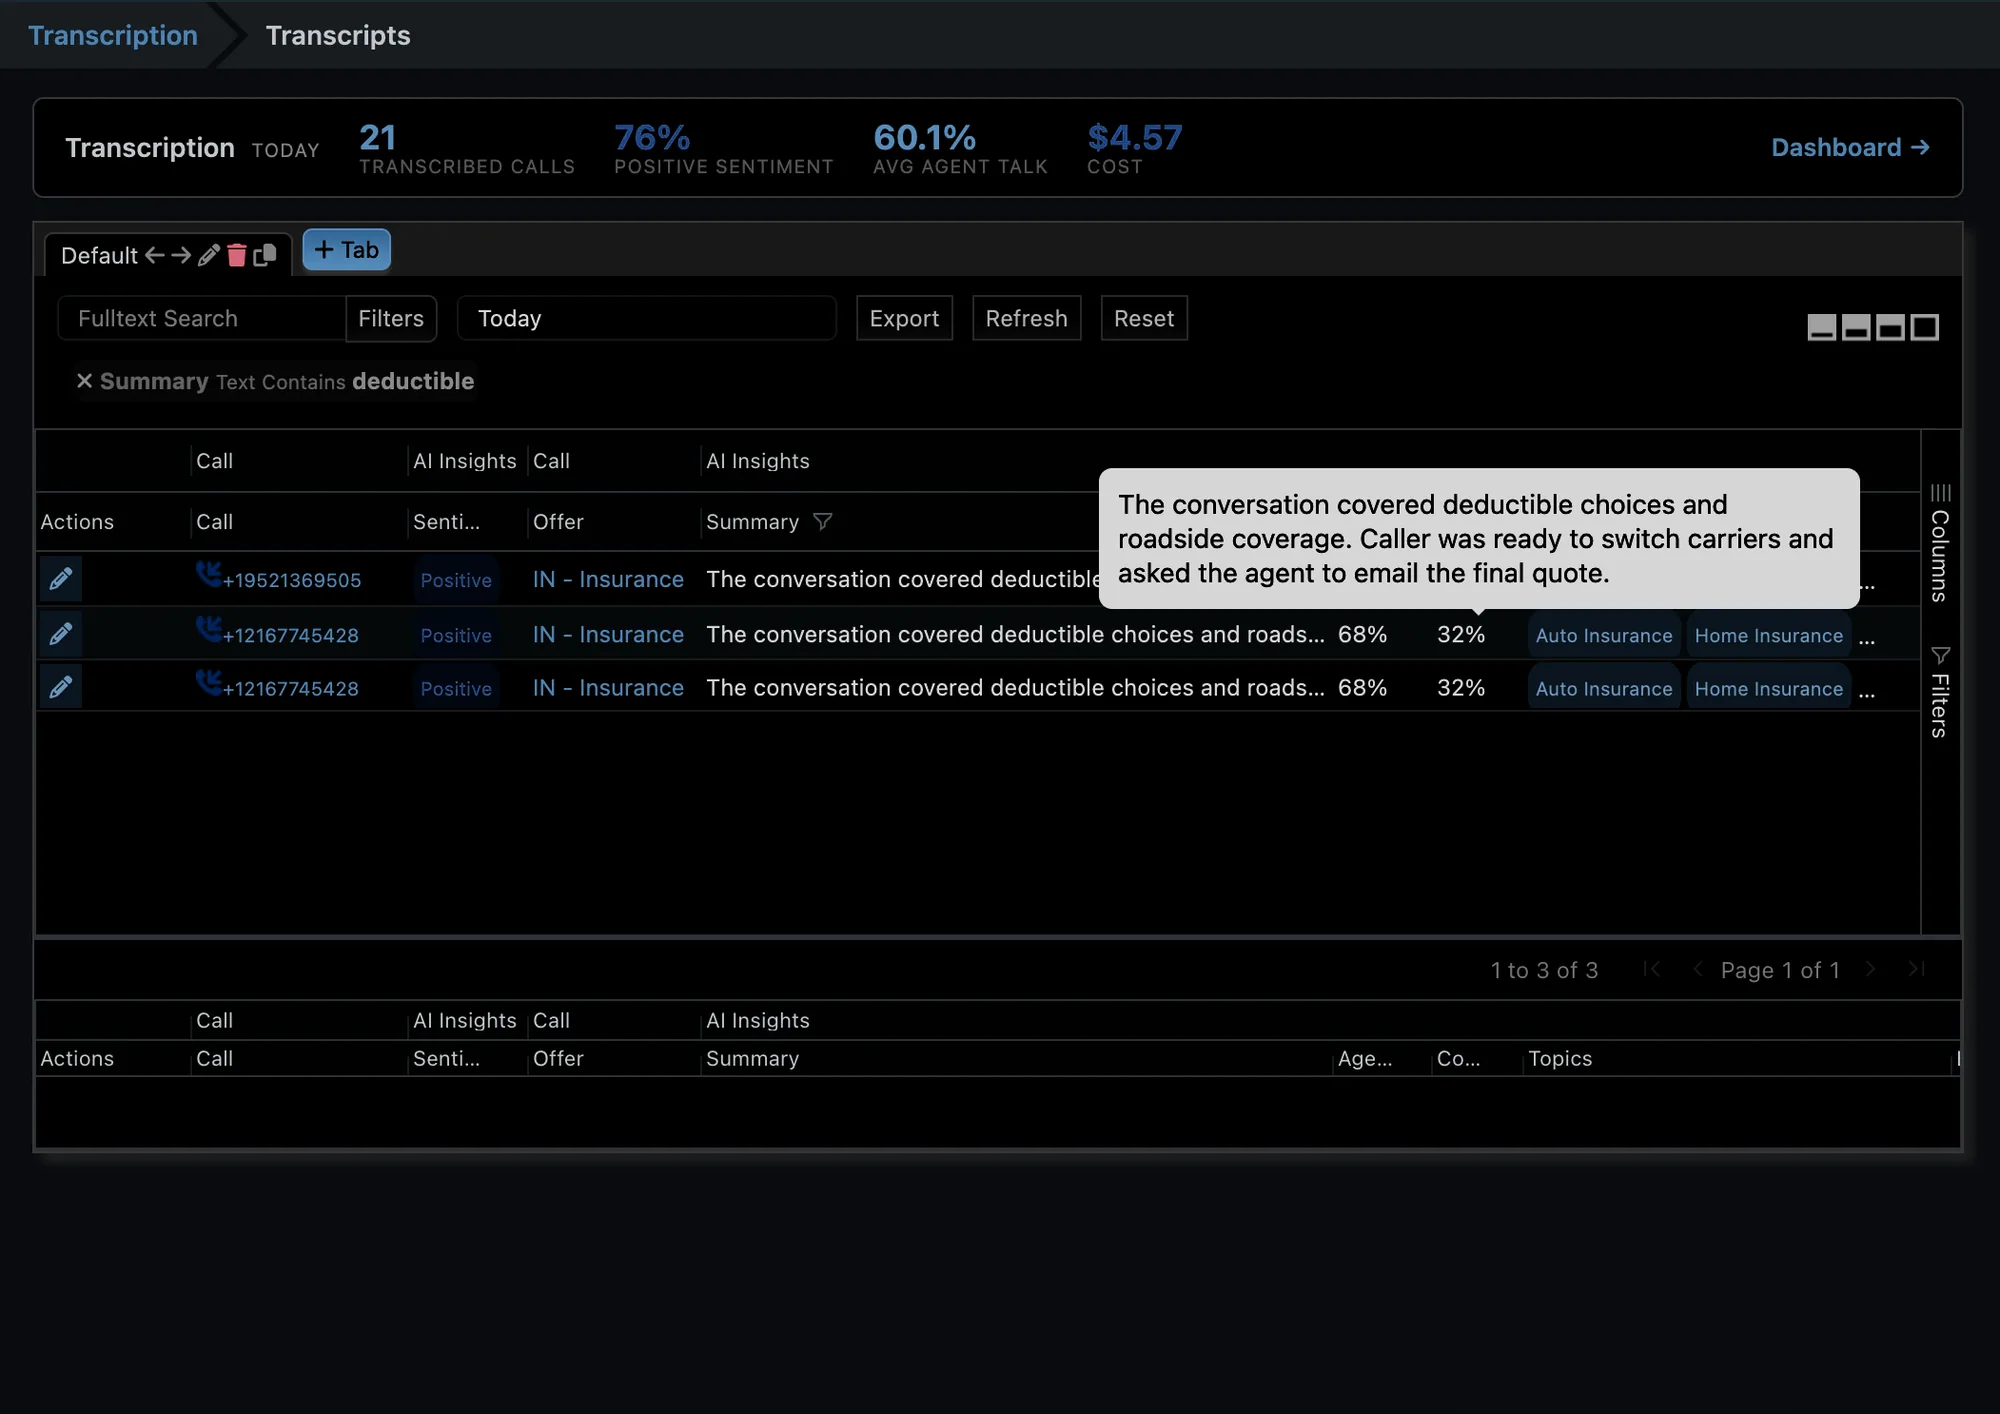Move Default tab right with forward arrow
The width and height of the screenshot is (2000, 1414).
click(181, 255)
